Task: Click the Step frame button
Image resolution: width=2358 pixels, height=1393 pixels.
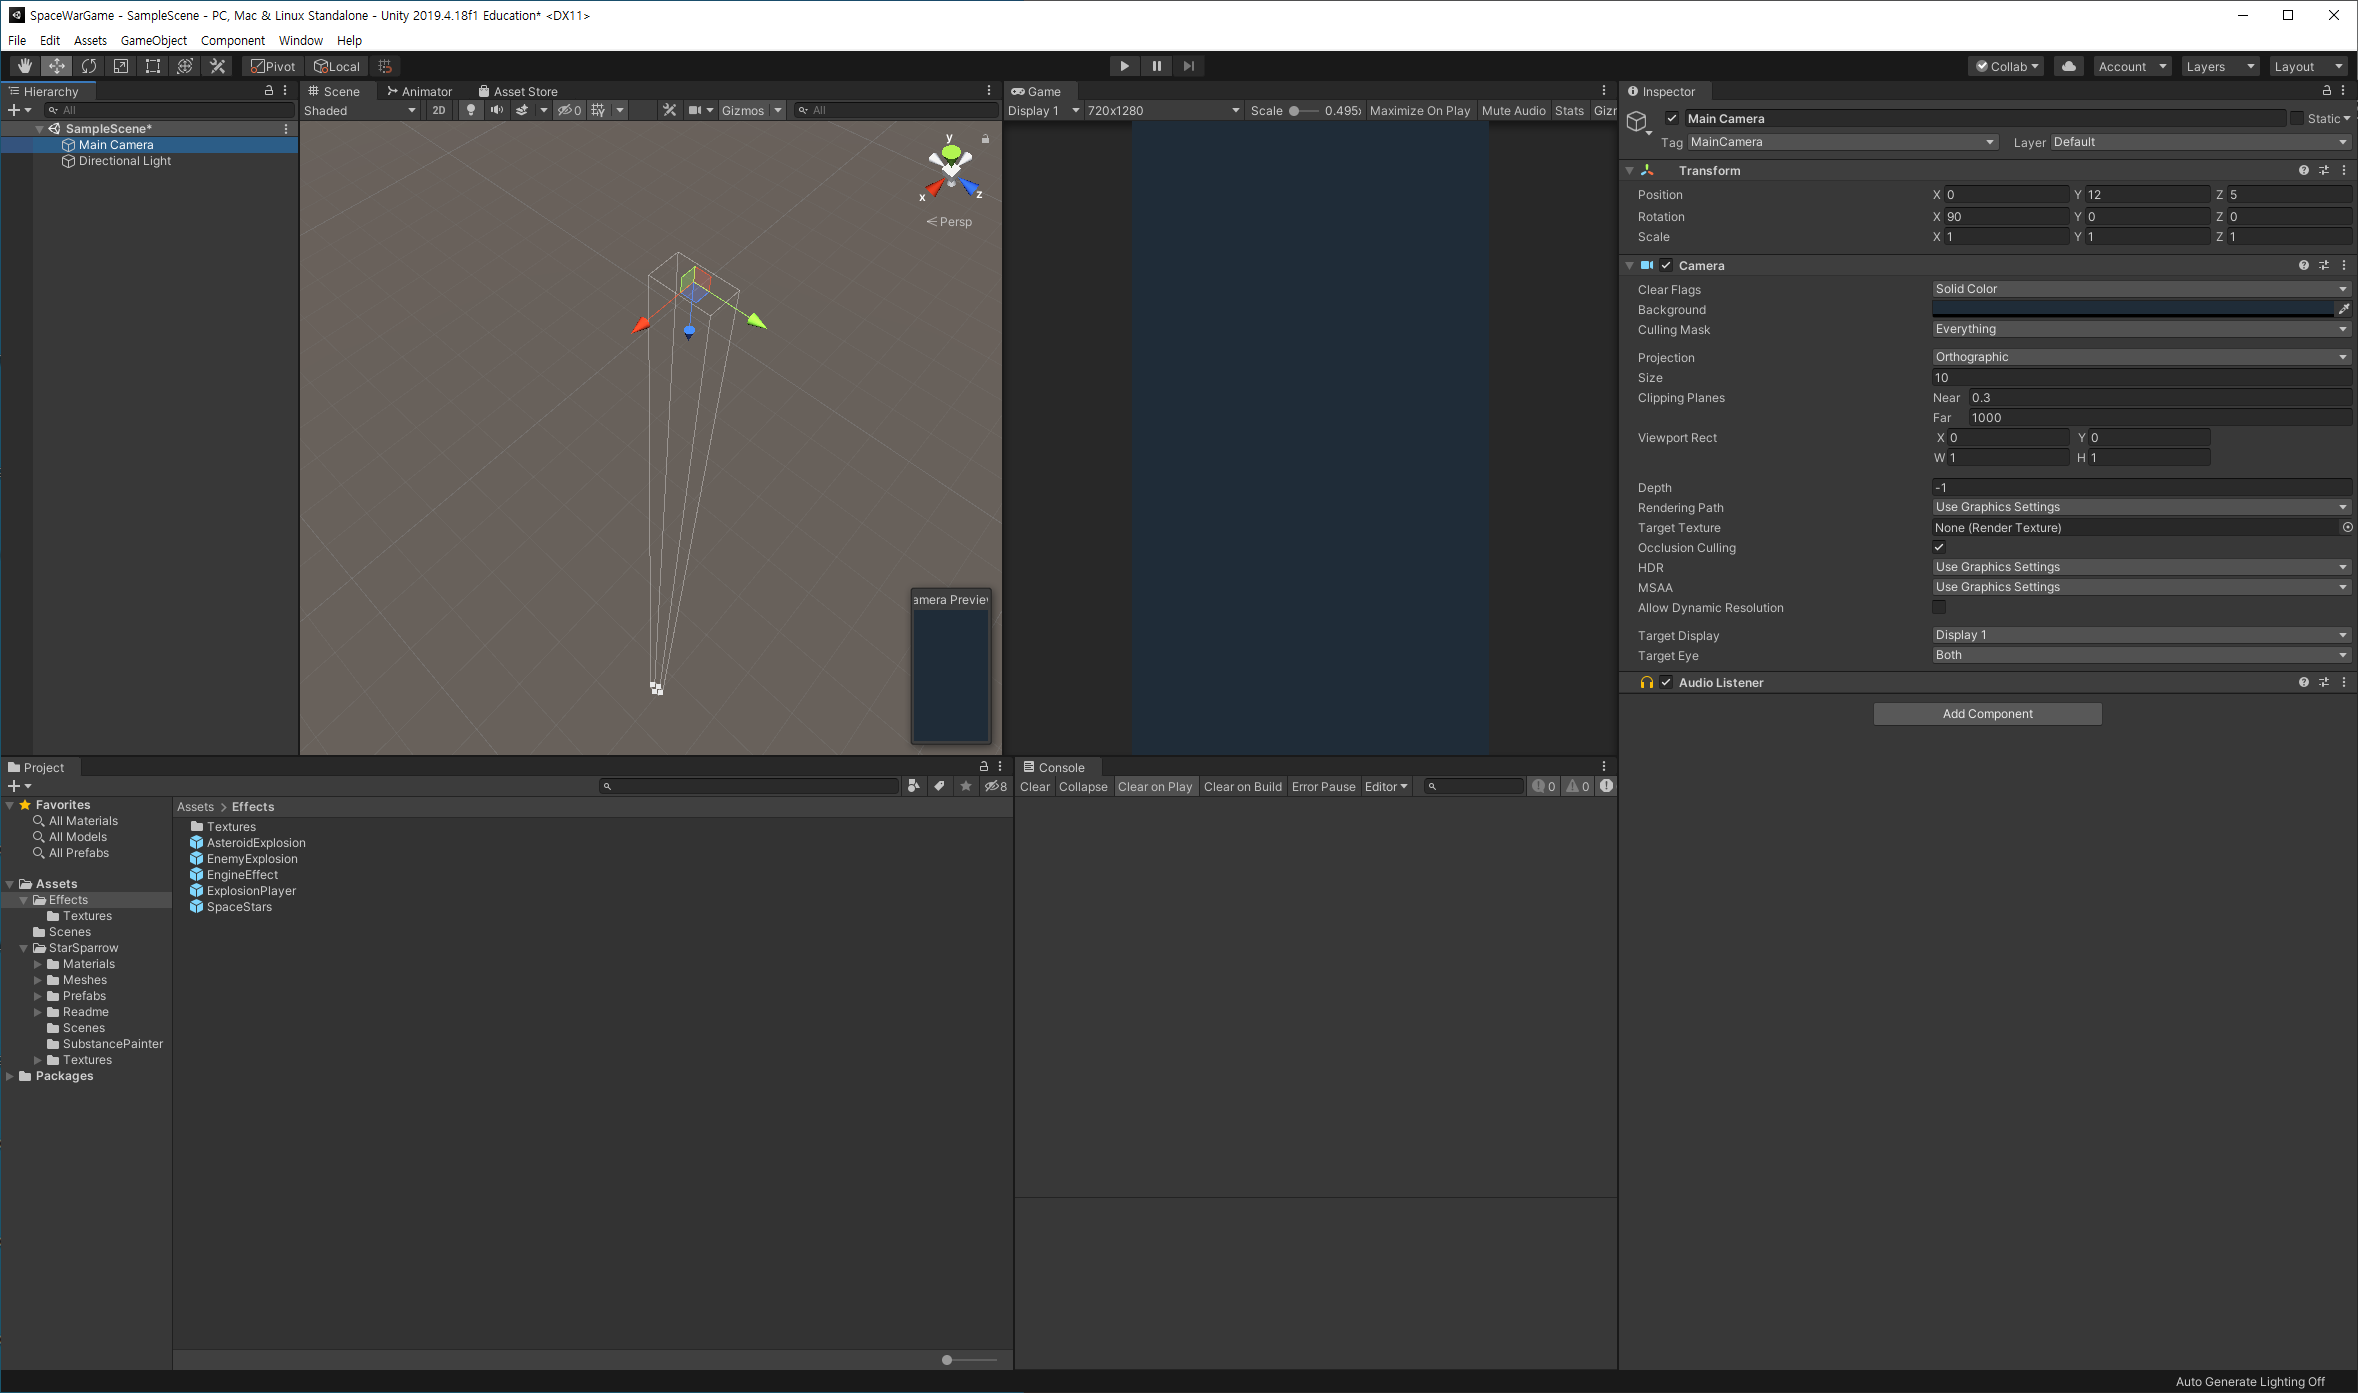Action: tap(1188, 66)
